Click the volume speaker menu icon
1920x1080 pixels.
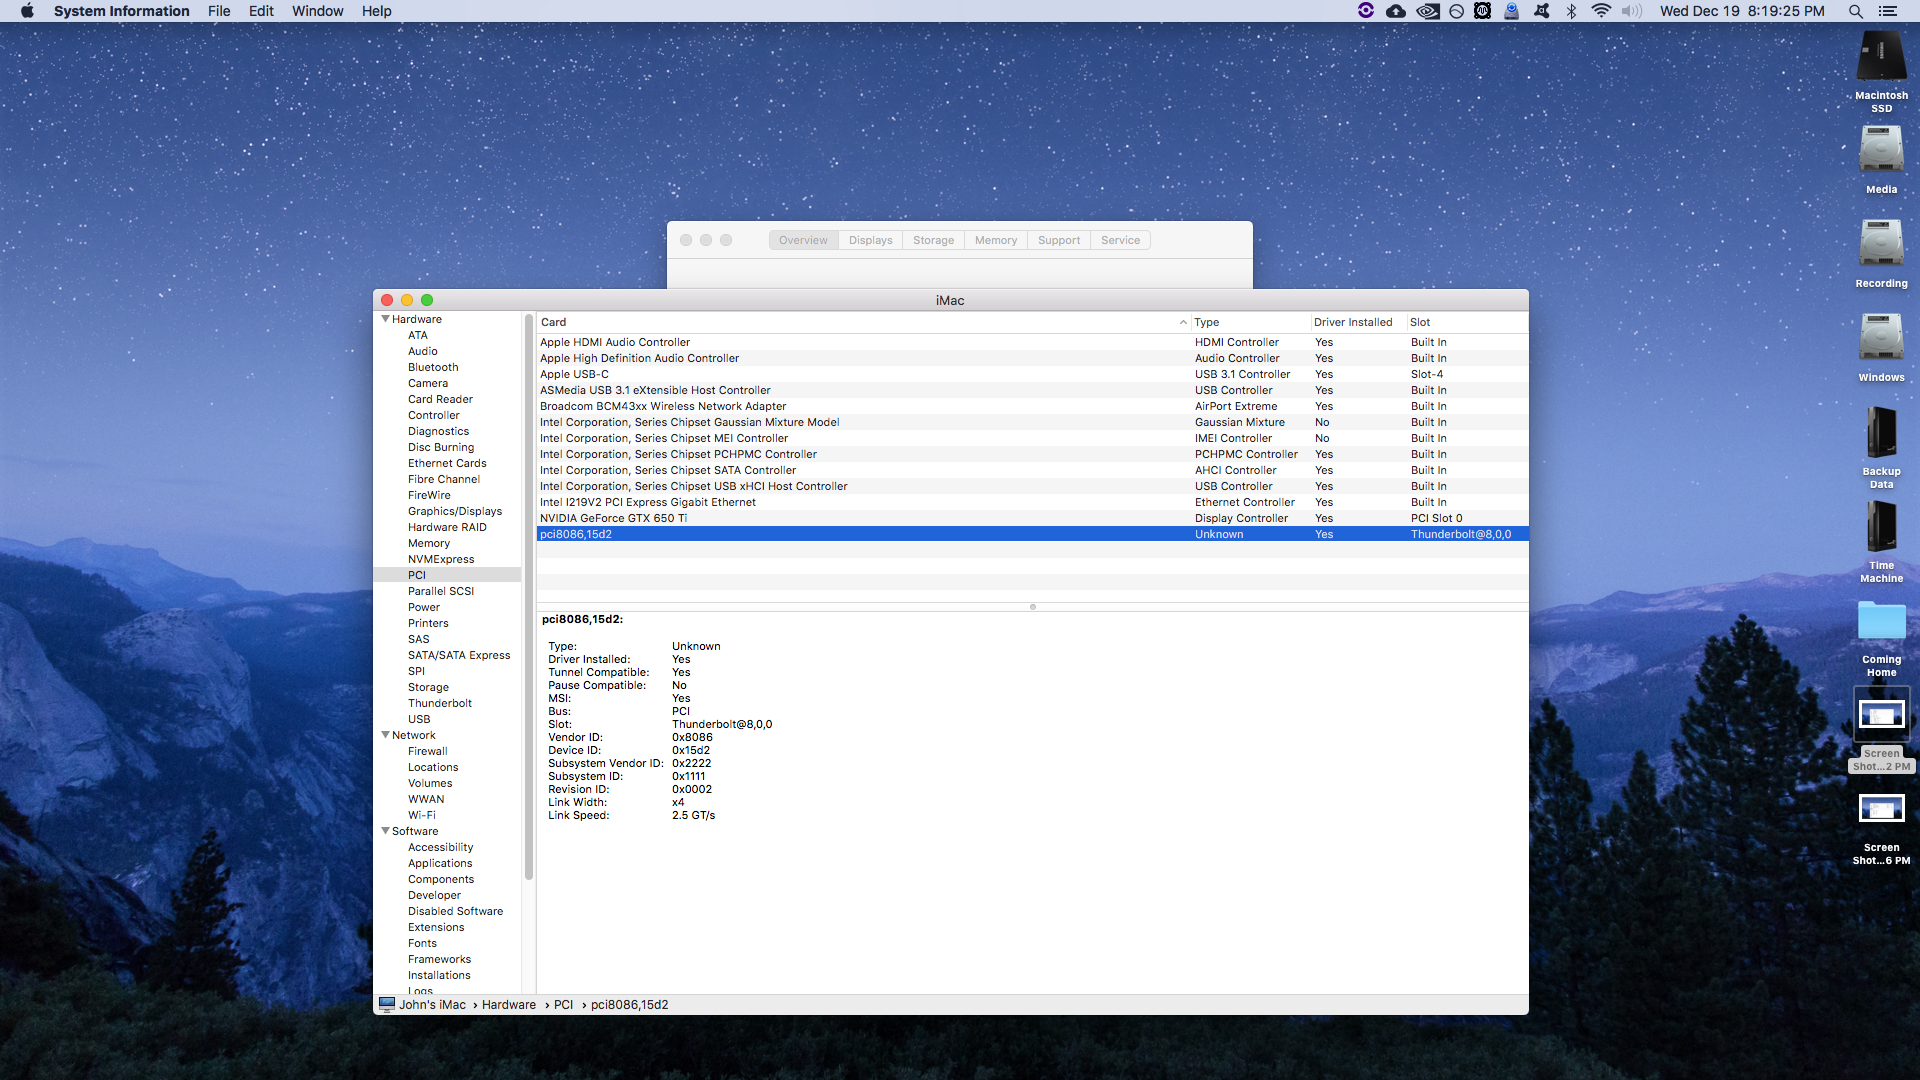1632,11
